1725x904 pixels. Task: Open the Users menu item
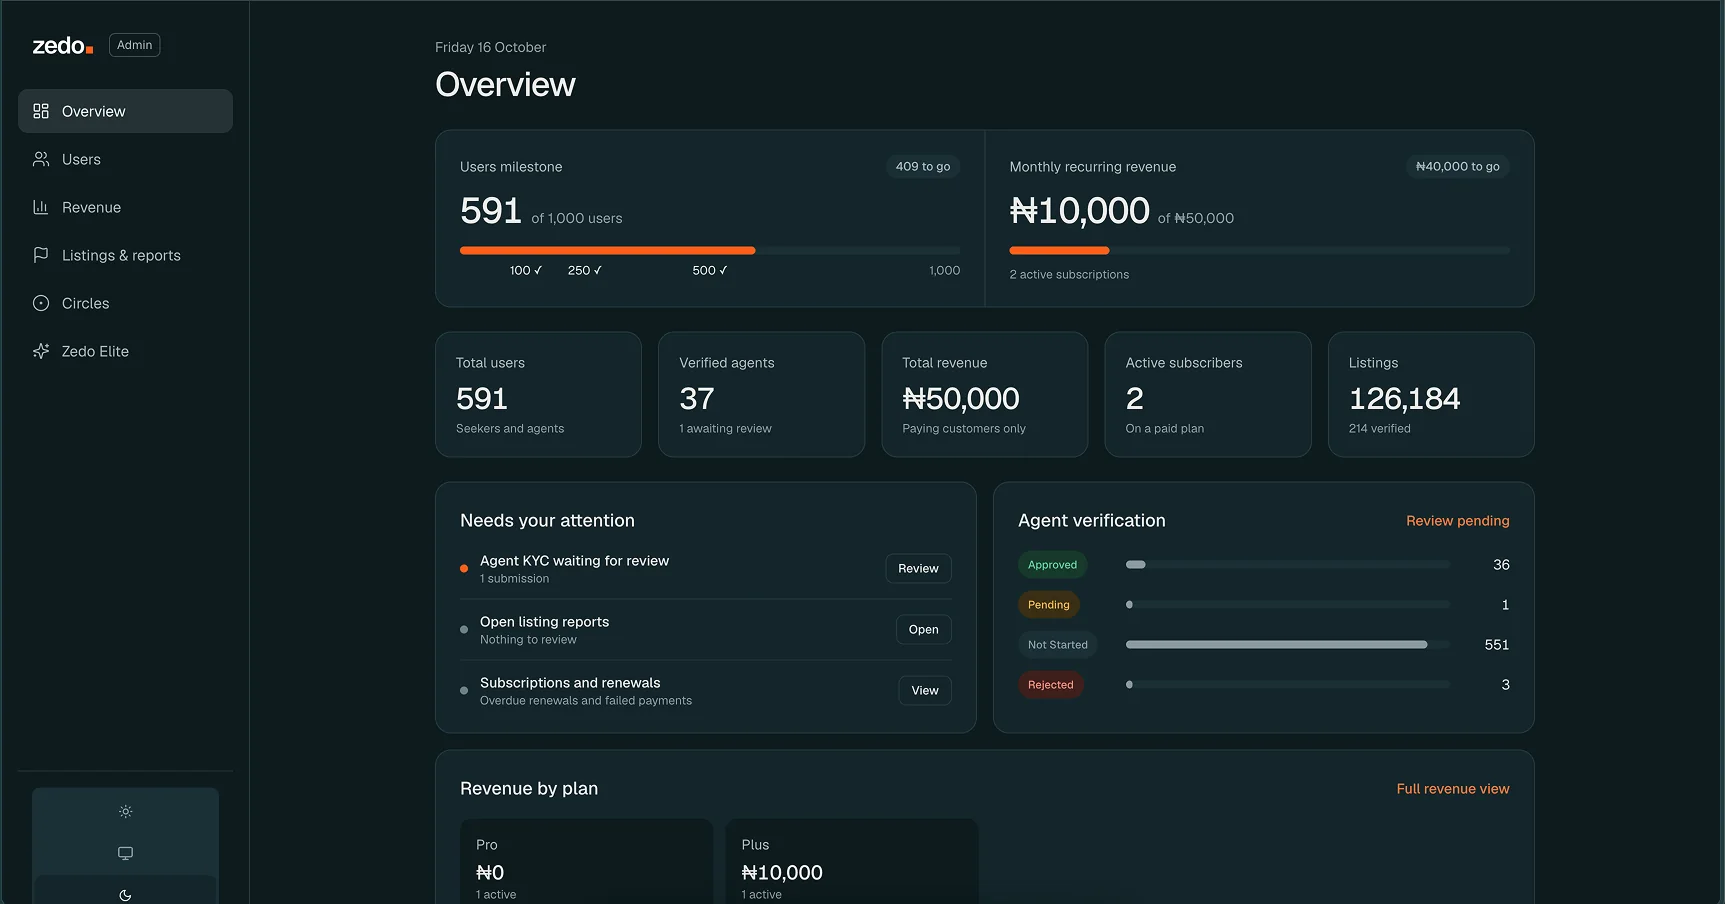pyautogui.click(x=125, y=159)
